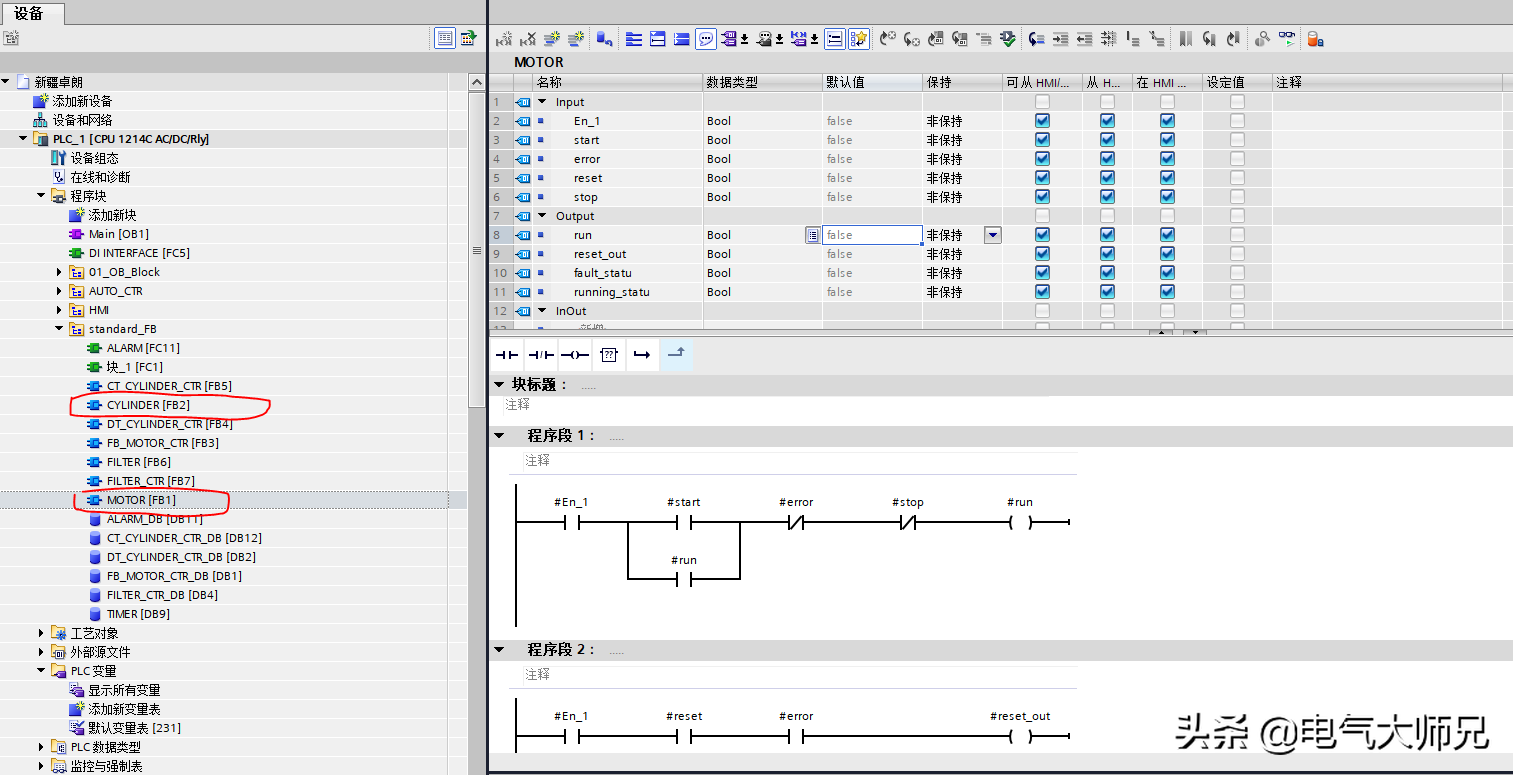
Task: Insert an empty box instruction
Action: 608,355
